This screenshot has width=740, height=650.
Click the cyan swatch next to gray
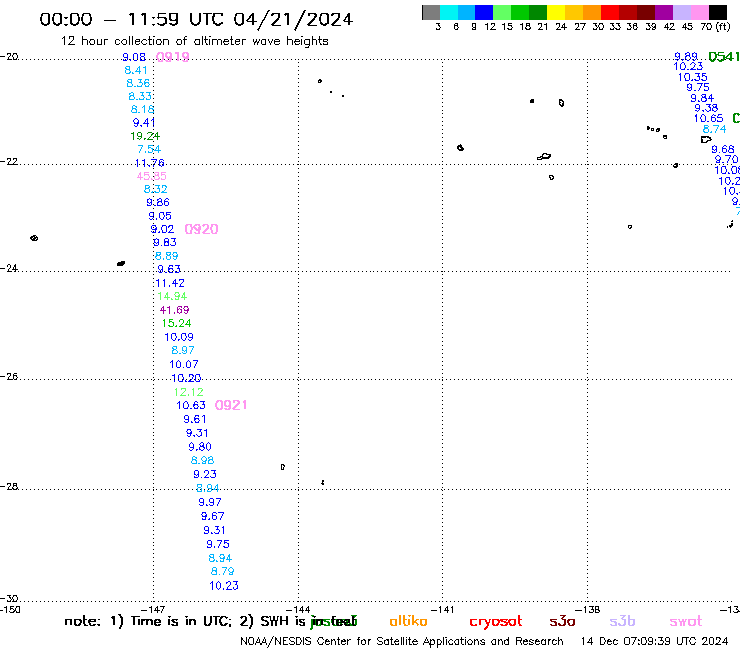[449, 12]
